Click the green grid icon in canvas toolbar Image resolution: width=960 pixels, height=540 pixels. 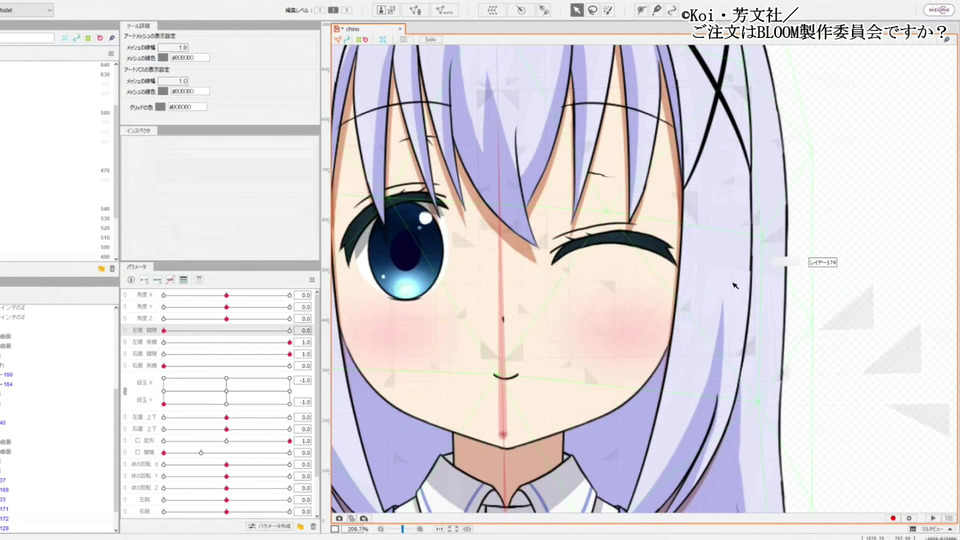(359, 39)
